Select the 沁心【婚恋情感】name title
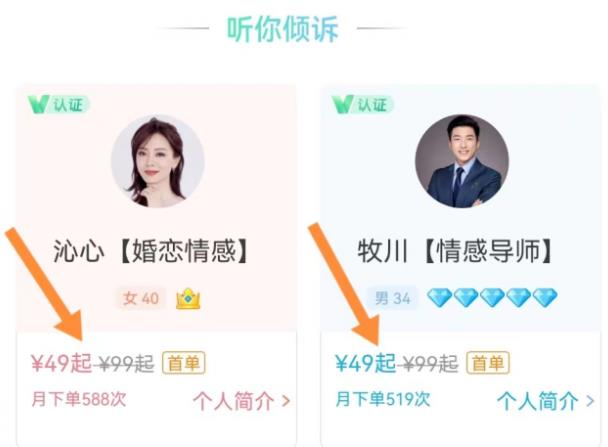The width and height of the screenshot is (608, 447). [x=150, y=251]
